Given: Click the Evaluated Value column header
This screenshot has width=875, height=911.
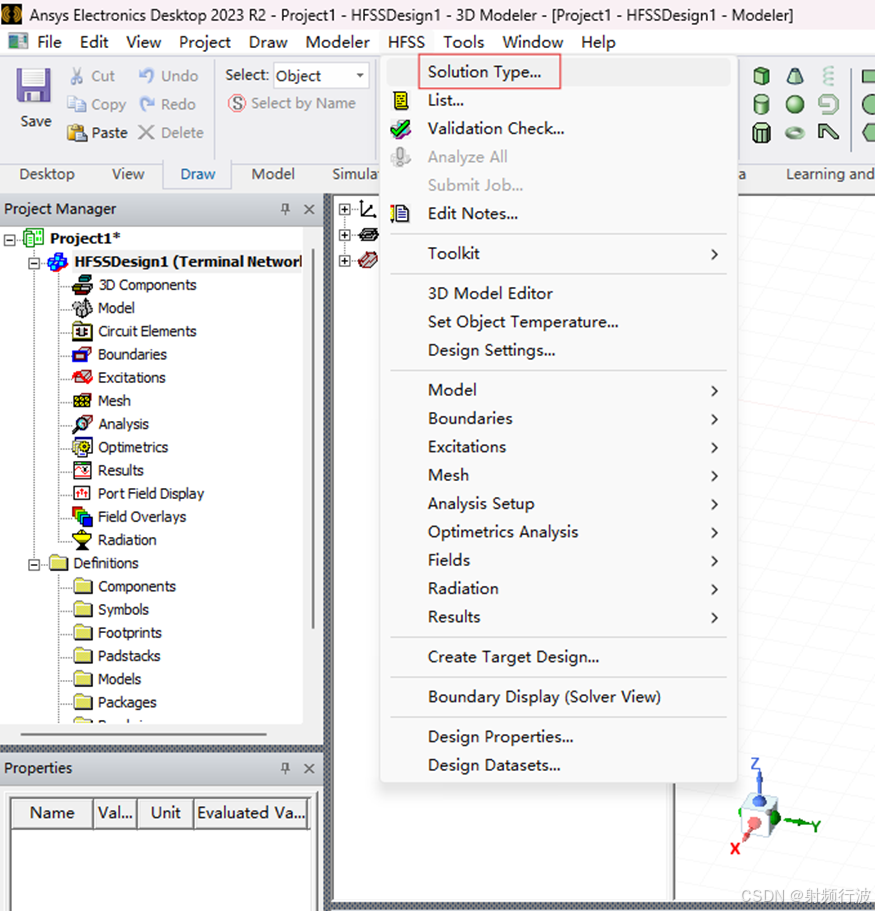Looking at the screenshot, I should tap(251, 813).
